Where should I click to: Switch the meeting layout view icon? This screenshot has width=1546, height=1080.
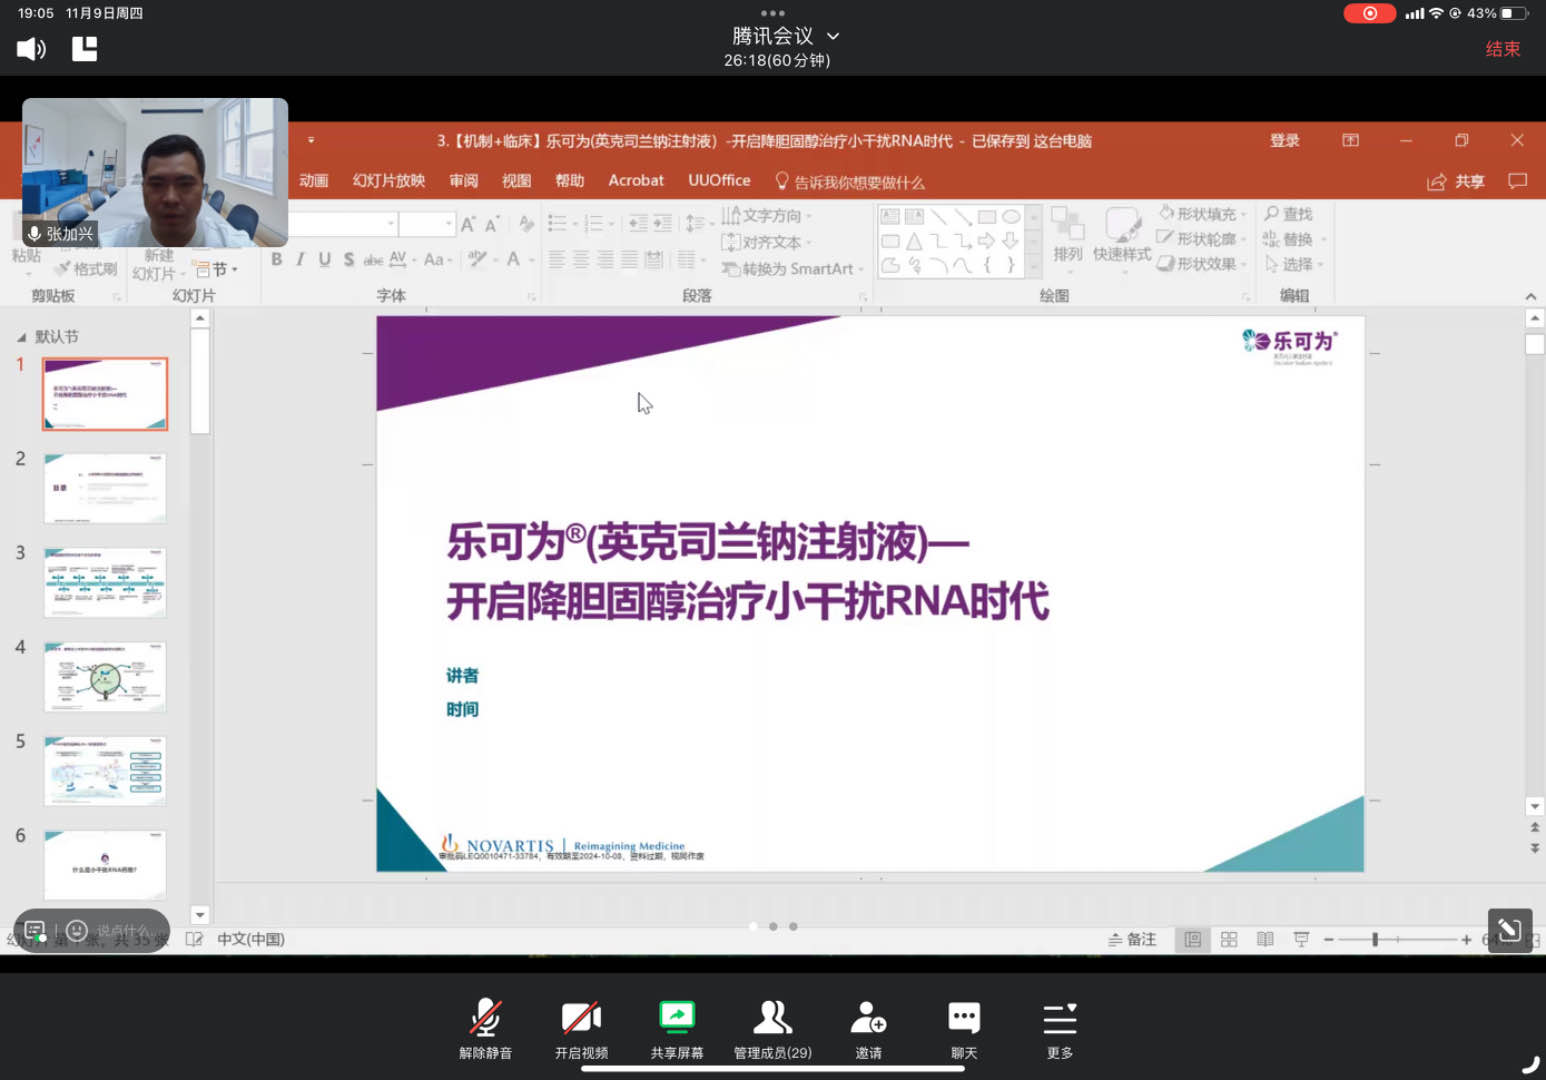pos(85,49)
